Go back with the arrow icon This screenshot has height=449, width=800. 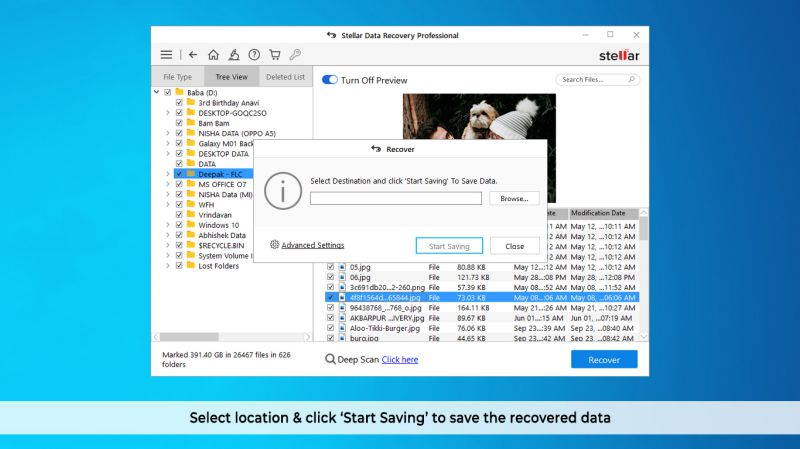tap(193, 55)
